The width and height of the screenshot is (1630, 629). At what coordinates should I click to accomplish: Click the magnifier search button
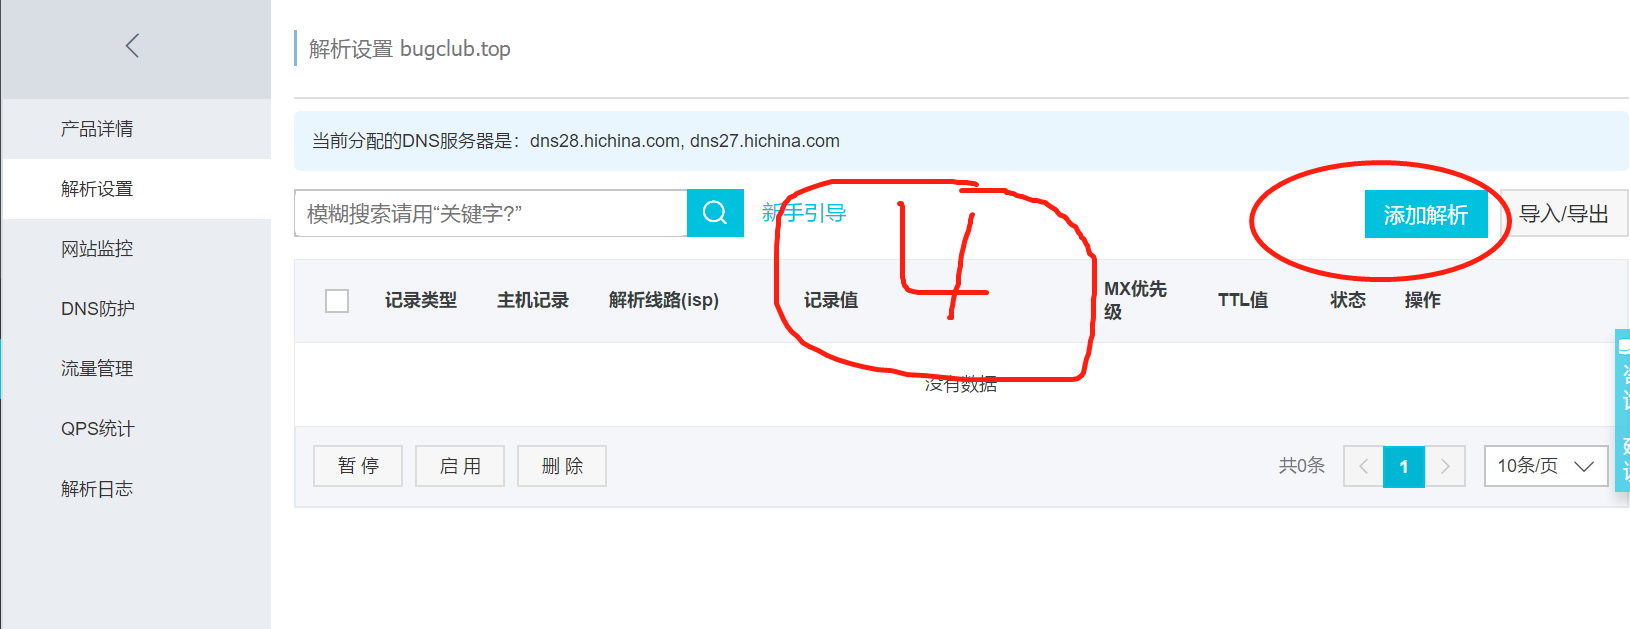(715, 213)
